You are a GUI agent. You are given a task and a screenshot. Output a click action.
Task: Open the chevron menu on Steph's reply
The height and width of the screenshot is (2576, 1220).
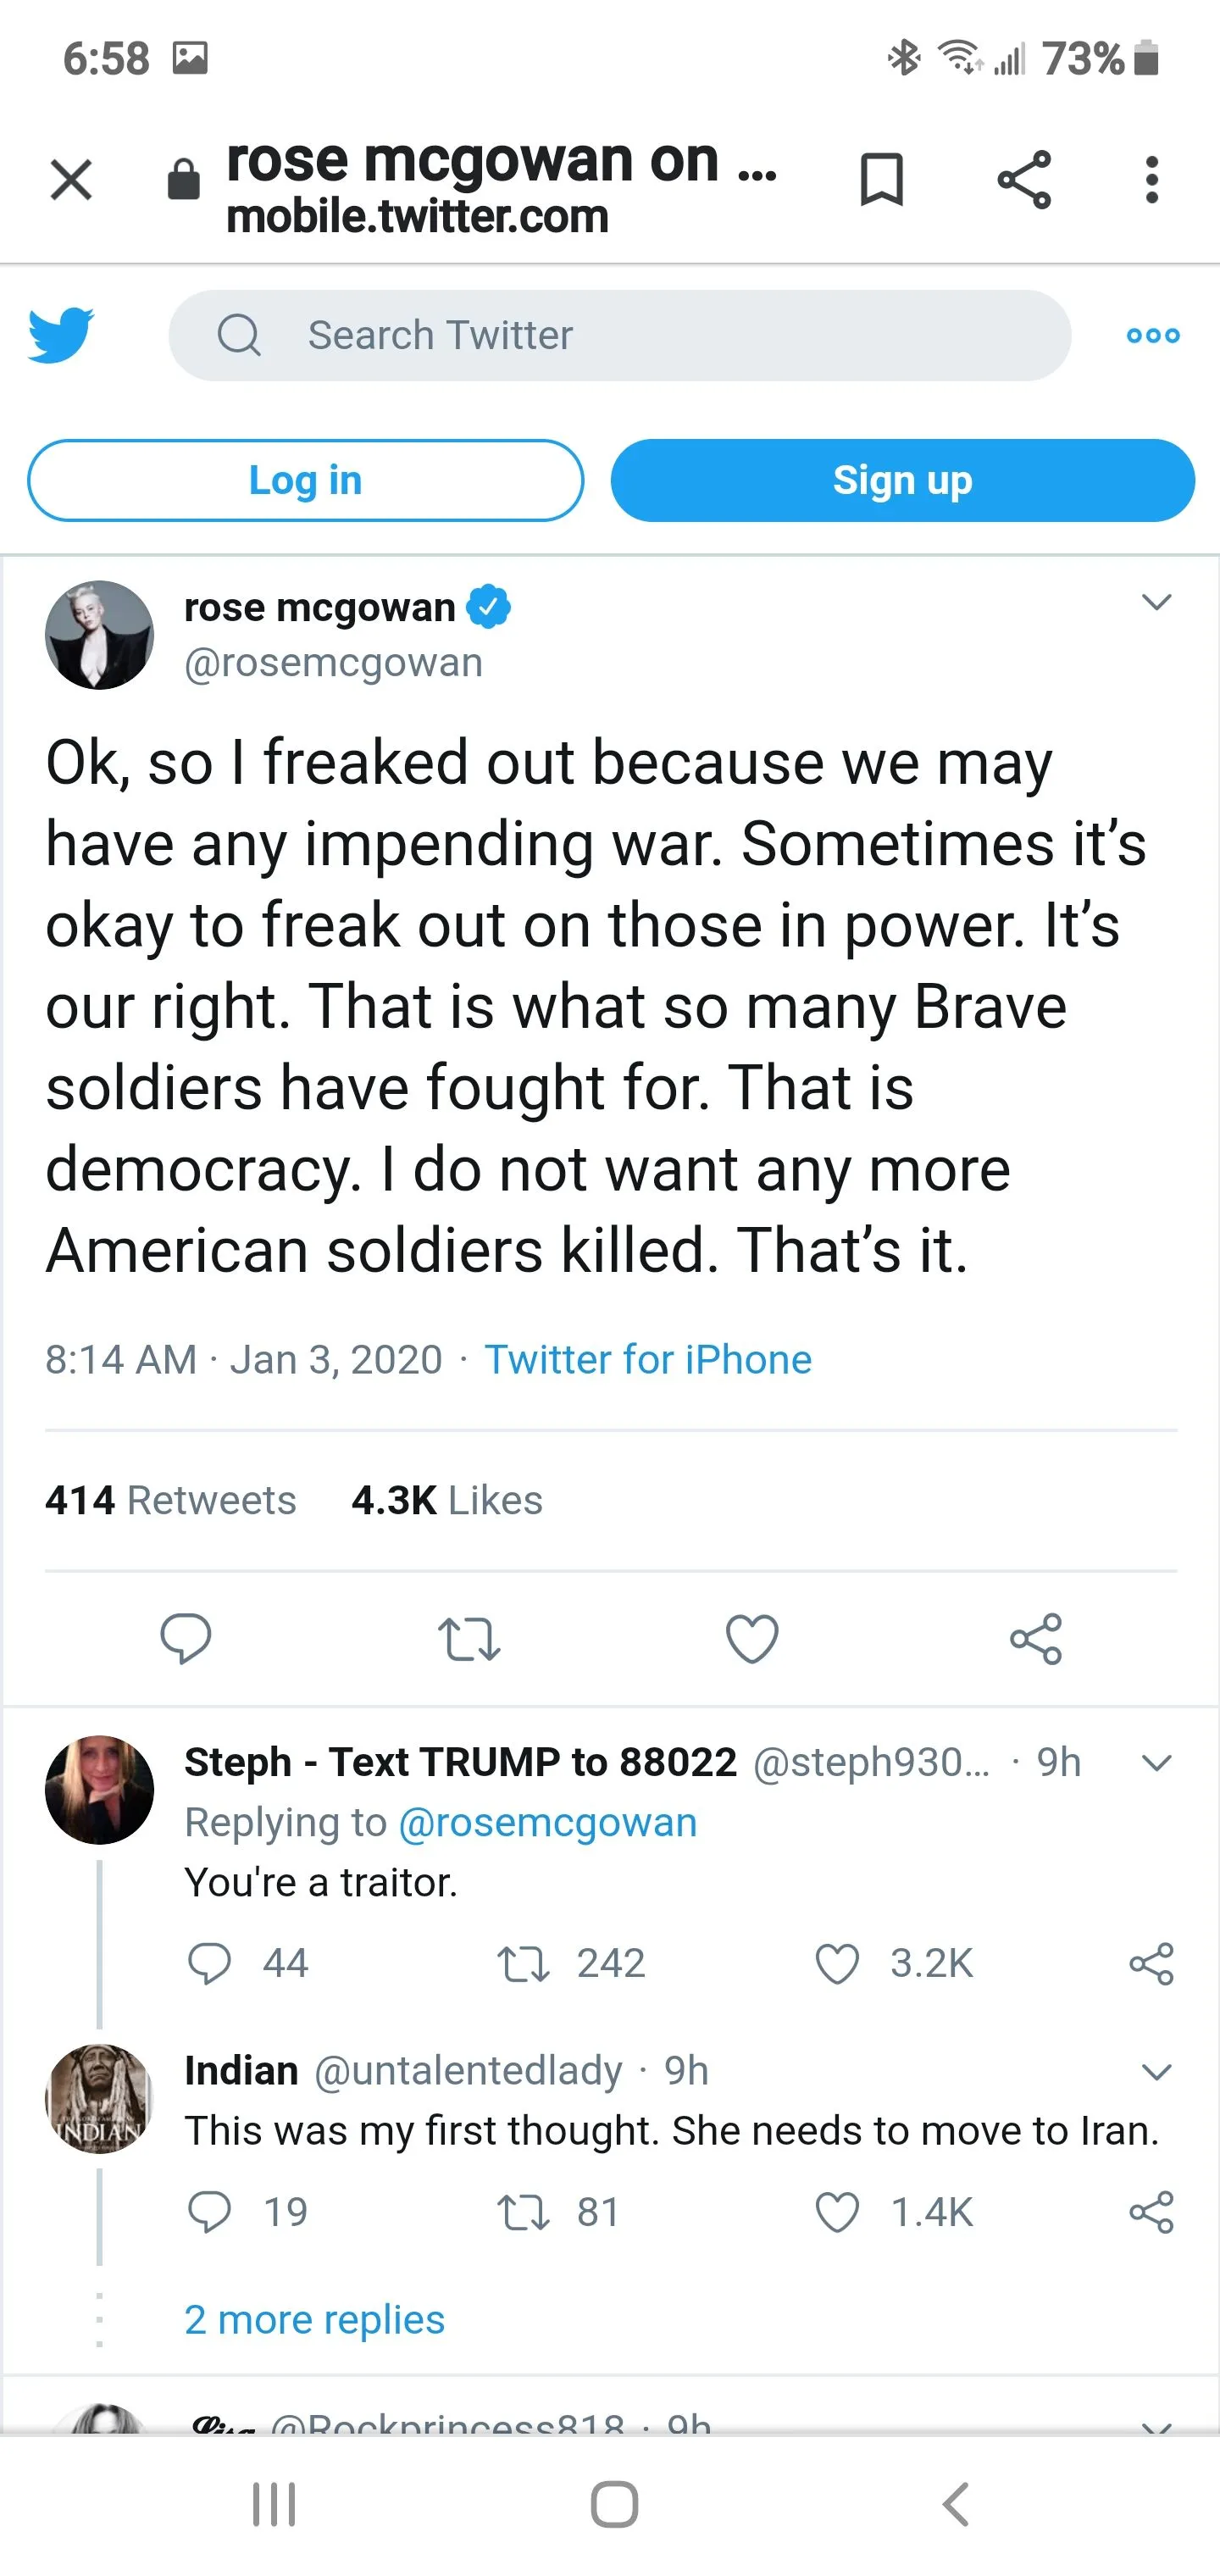(x=1156, y=1762)
